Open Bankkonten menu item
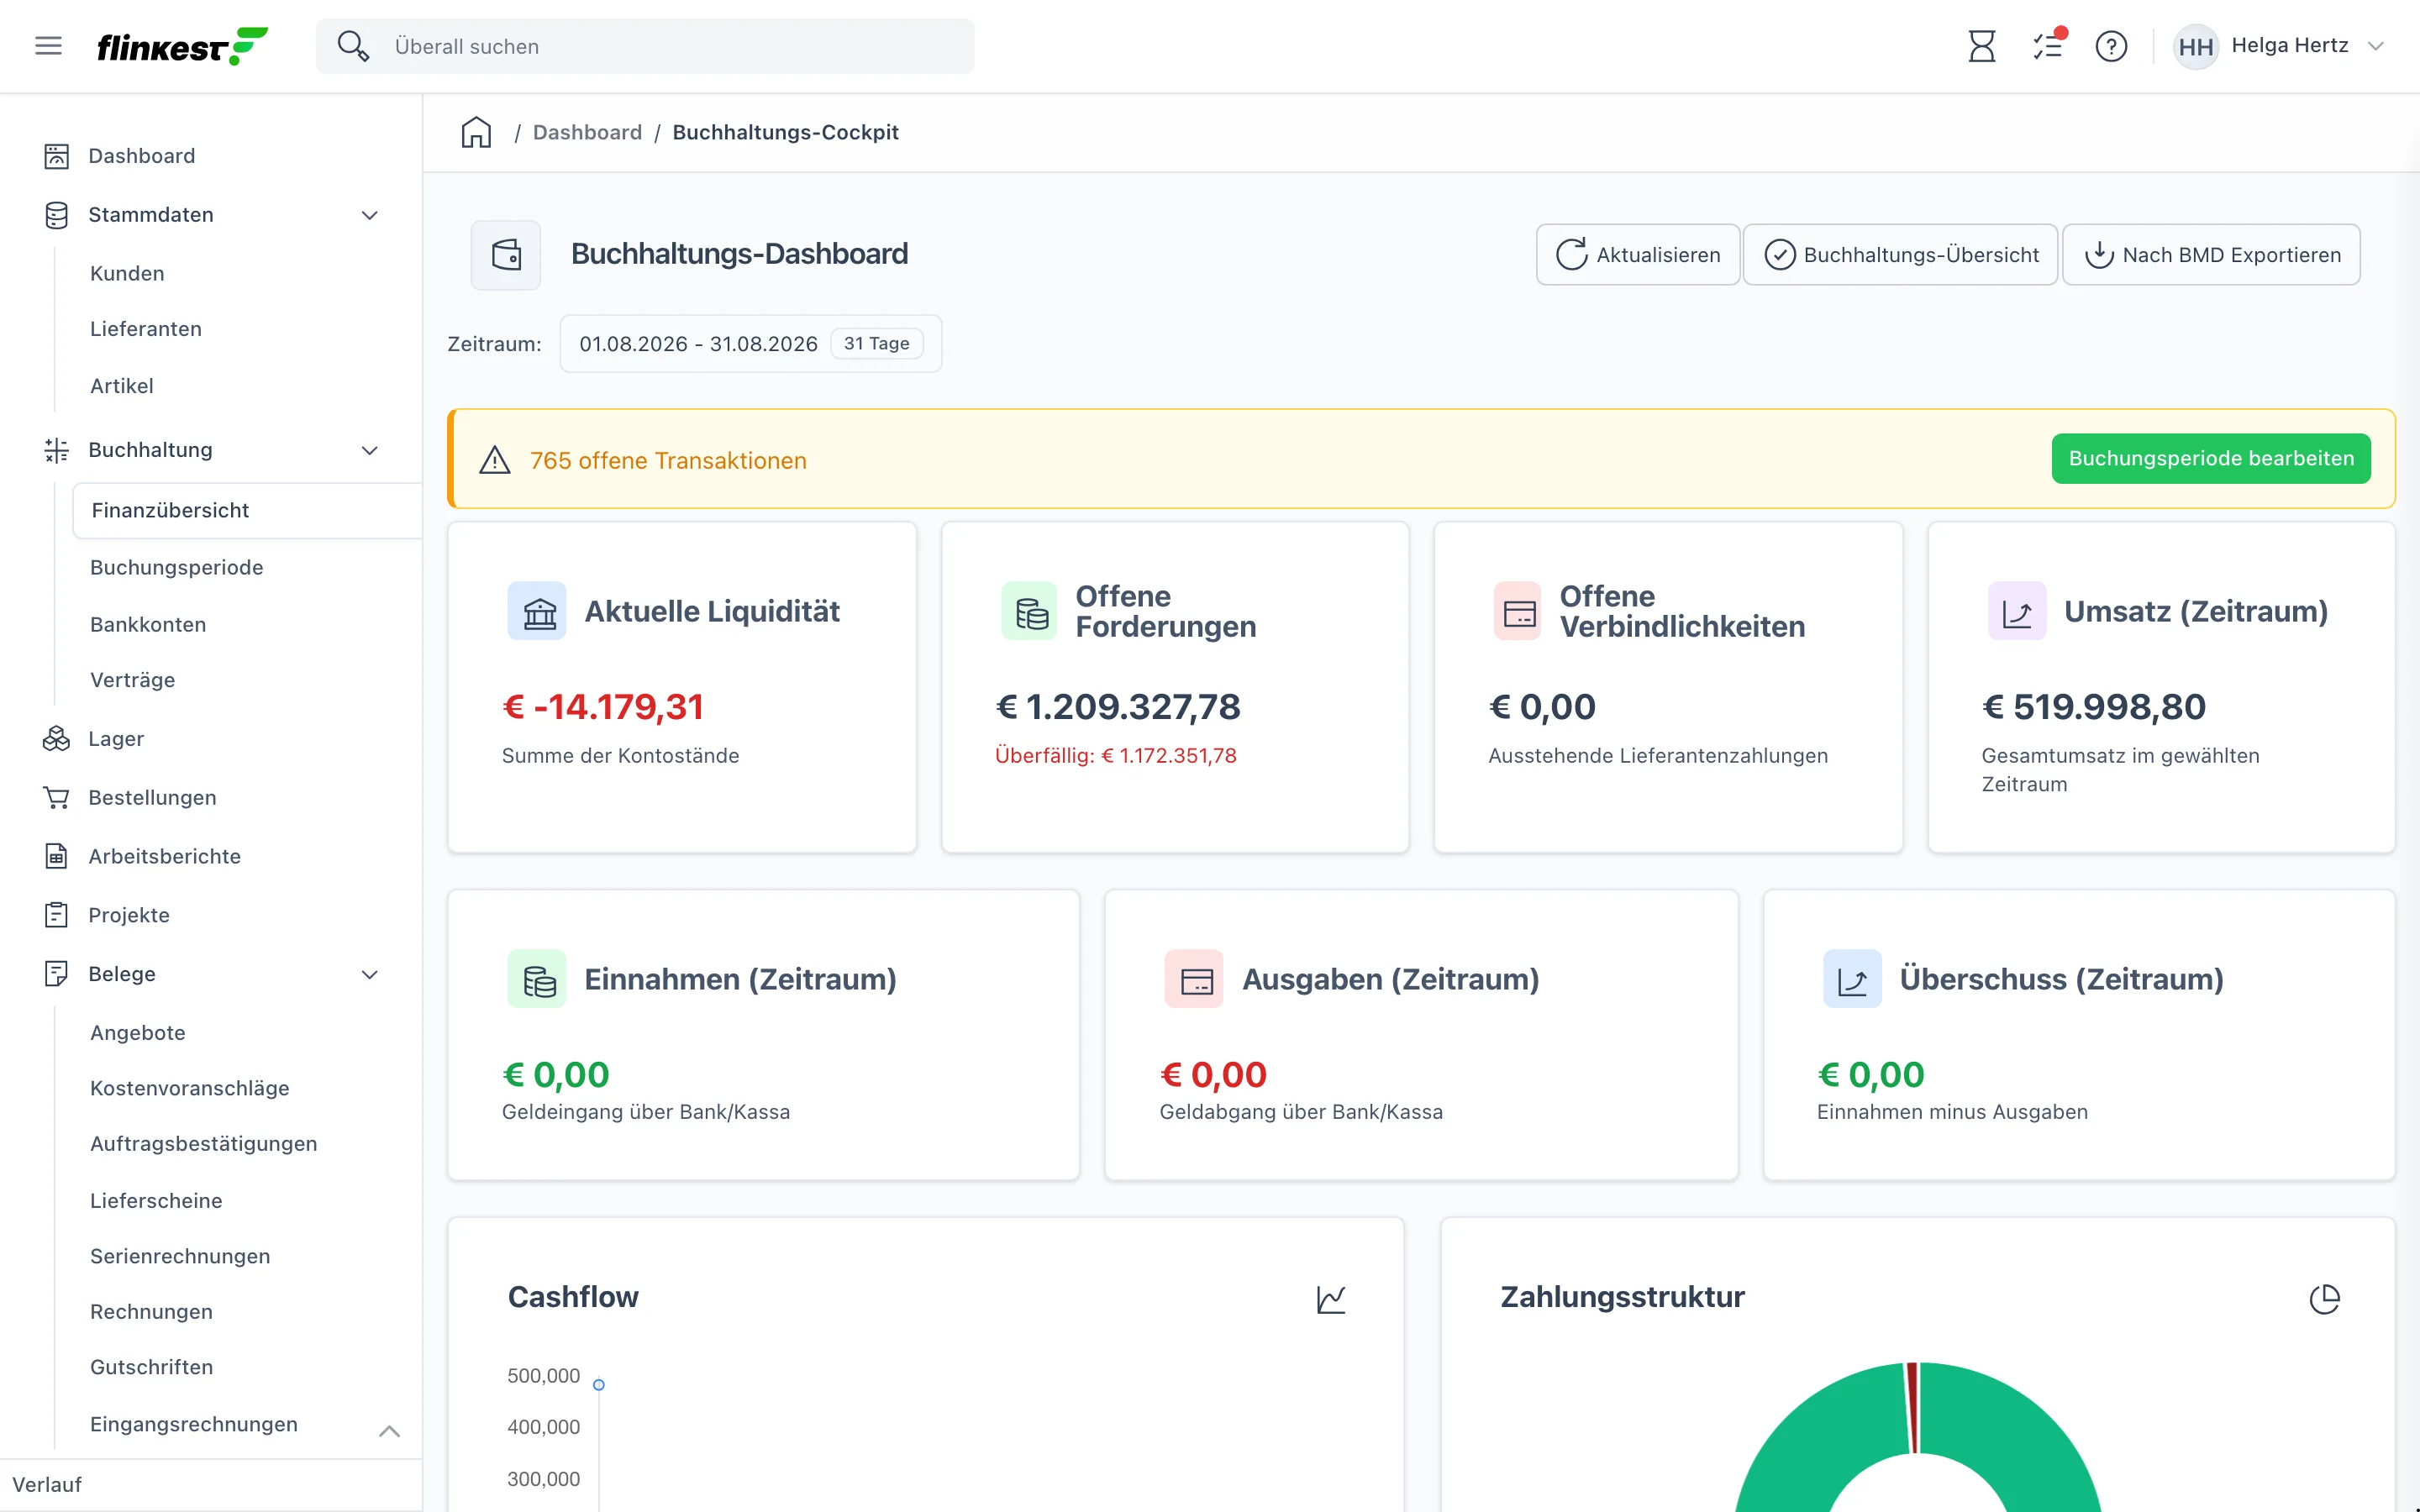 click(x=148, y=624)
